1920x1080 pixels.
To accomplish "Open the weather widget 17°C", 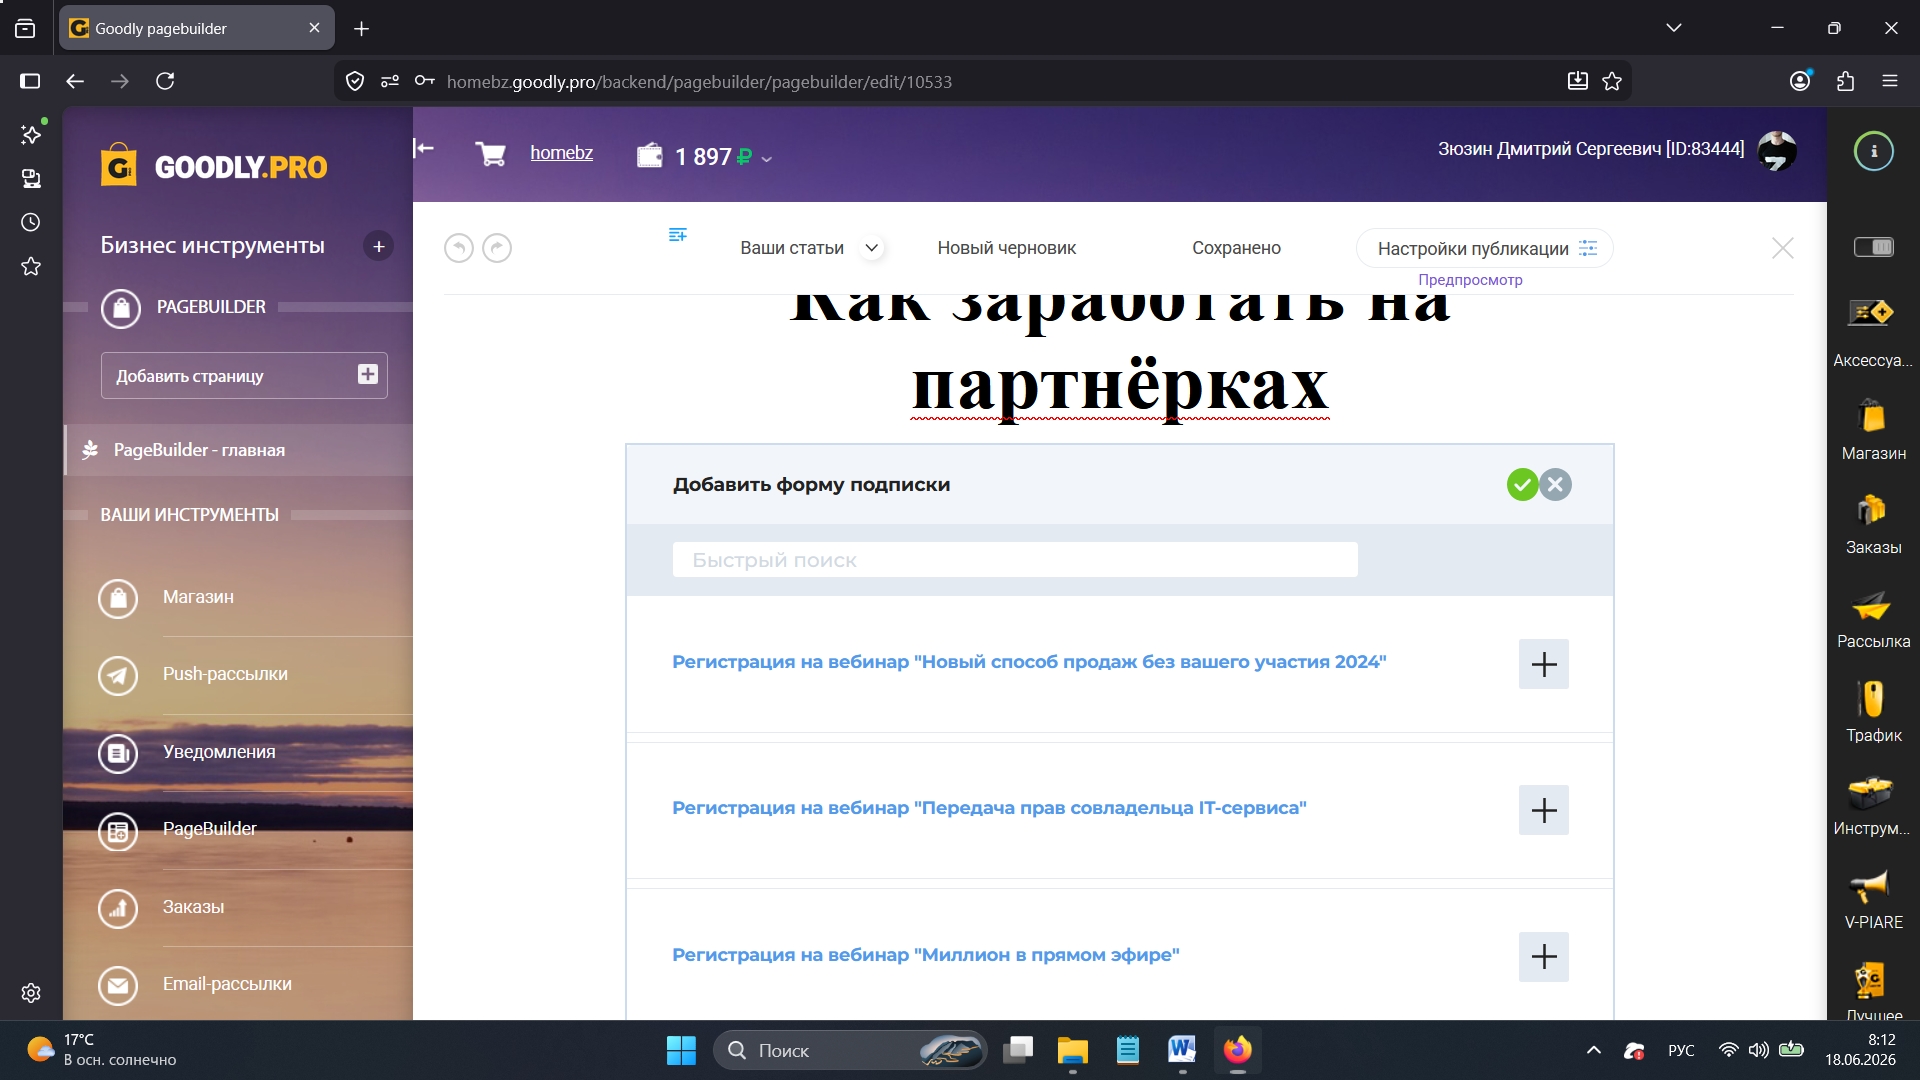I will coord(101,1050).
